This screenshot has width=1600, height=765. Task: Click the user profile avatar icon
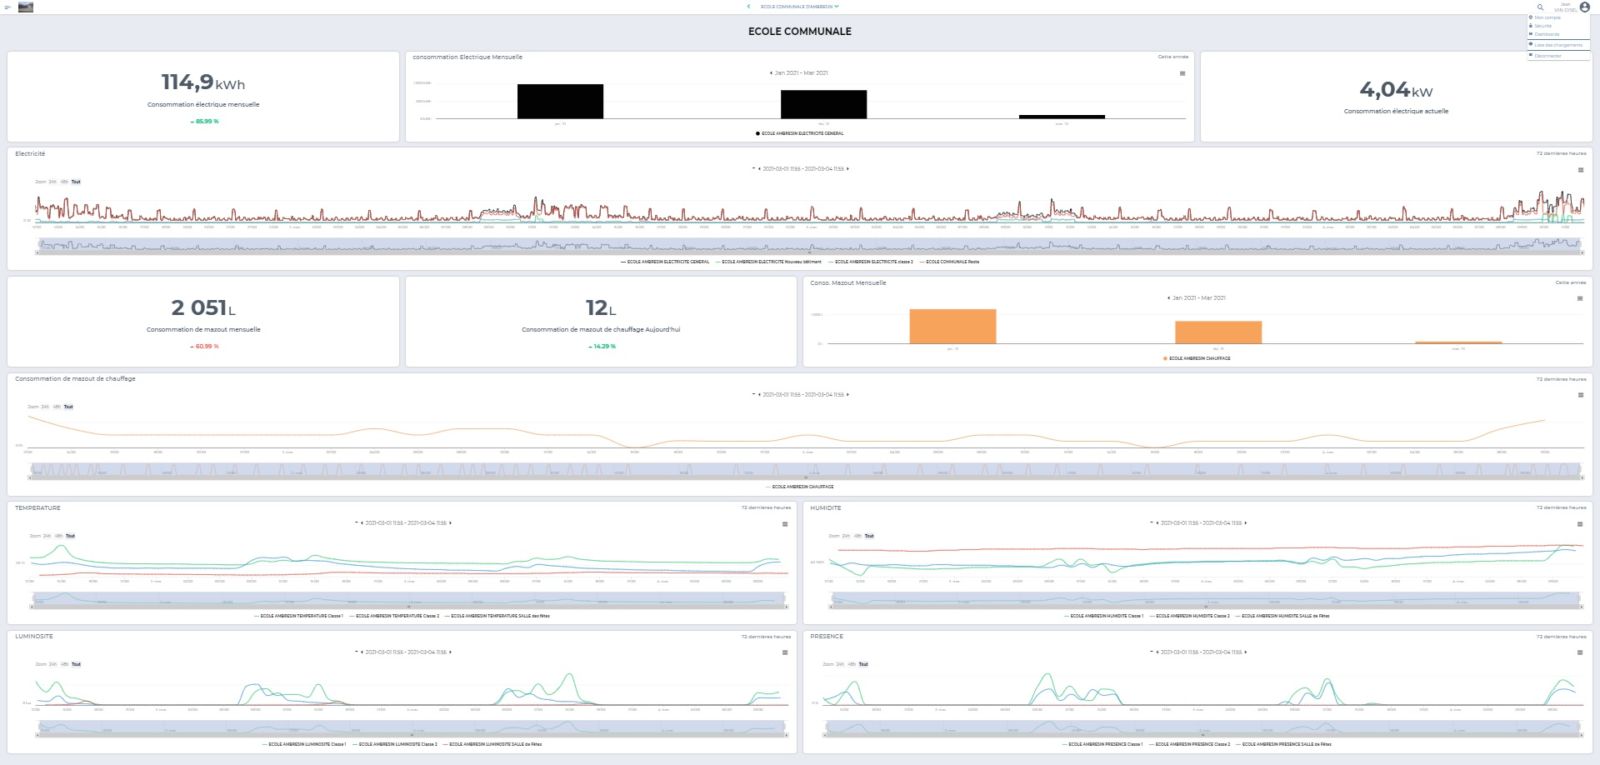pos(1584,7)
